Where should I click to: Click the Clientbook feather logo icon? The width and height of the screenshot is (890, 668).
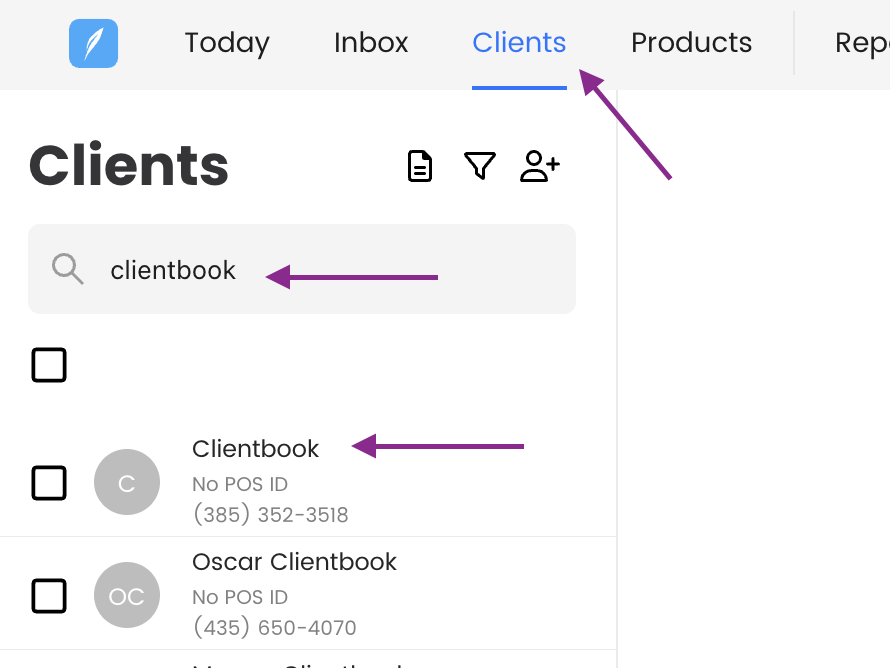coord(93,44)
